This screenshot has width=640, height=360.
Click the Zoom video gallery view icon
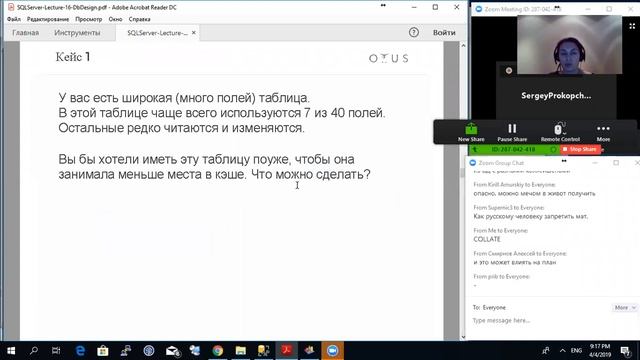point(632,26)
